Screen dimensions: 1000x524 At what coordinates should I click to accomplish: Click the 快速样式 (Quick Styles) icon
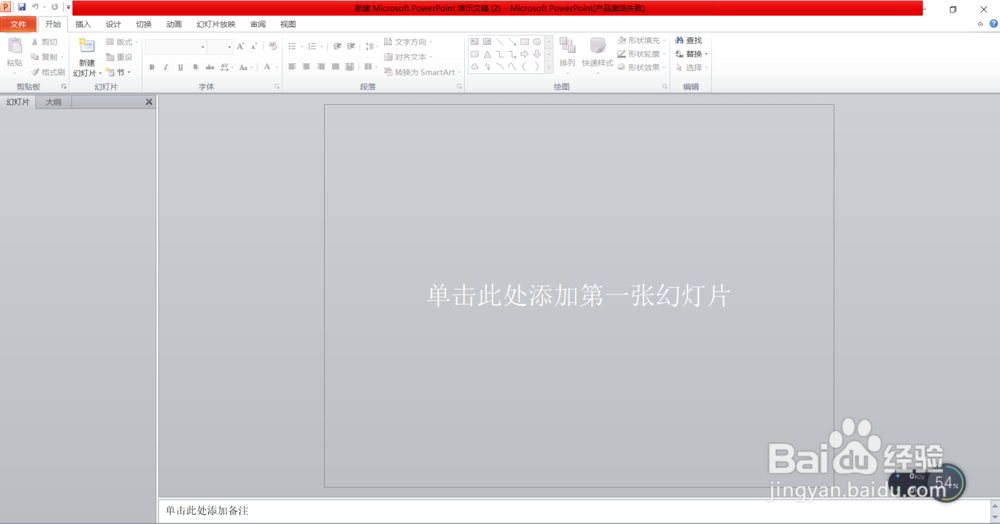598,46
